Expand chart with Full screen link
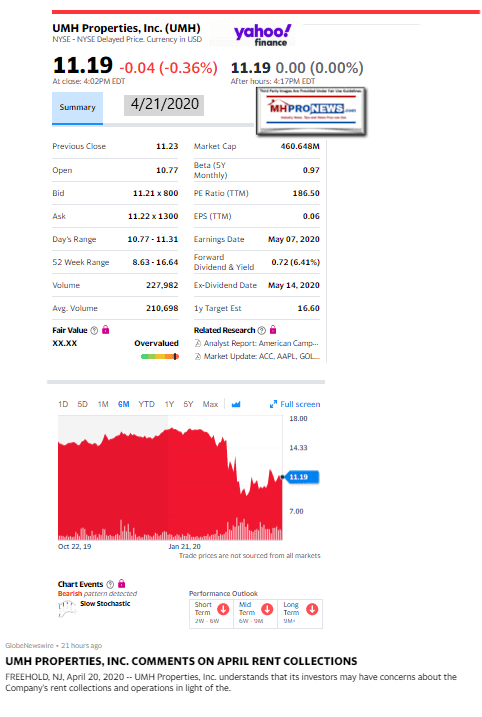 [x=295, y=404]
